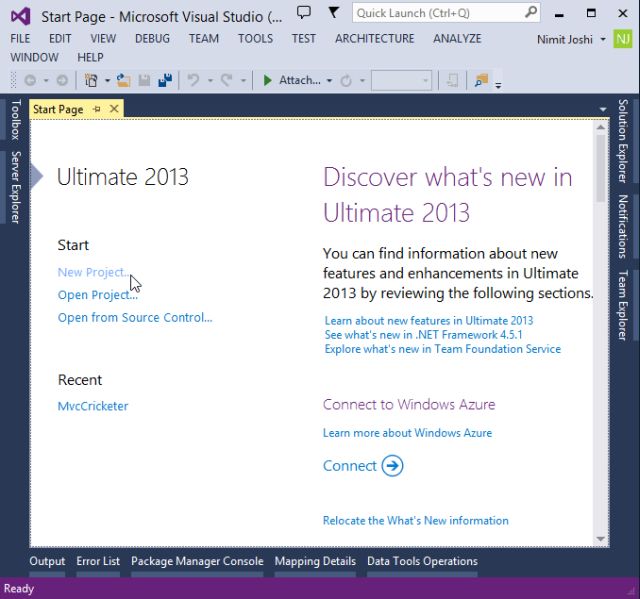The image size is (640, 599).
Task: Open the WINDOW menu
Action: [x=34, y=57]
